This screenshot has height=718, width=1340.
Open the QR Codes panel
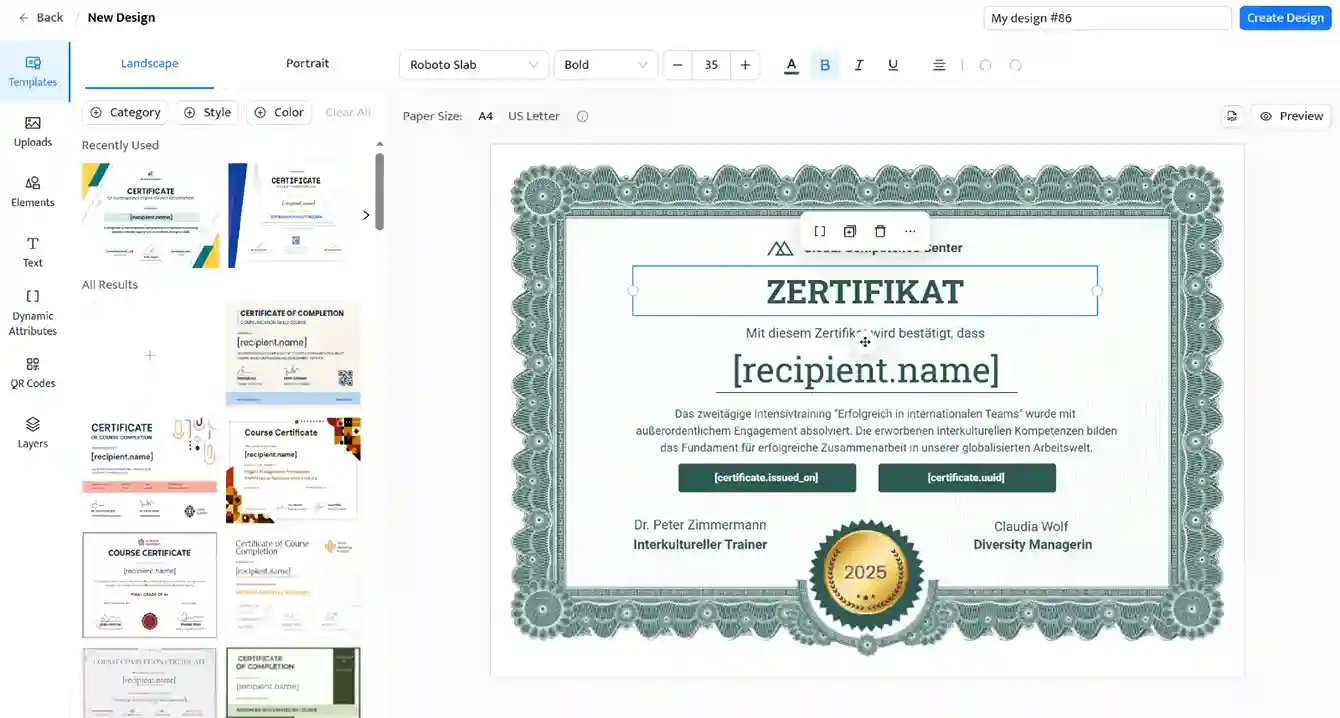tap(33, 372)
